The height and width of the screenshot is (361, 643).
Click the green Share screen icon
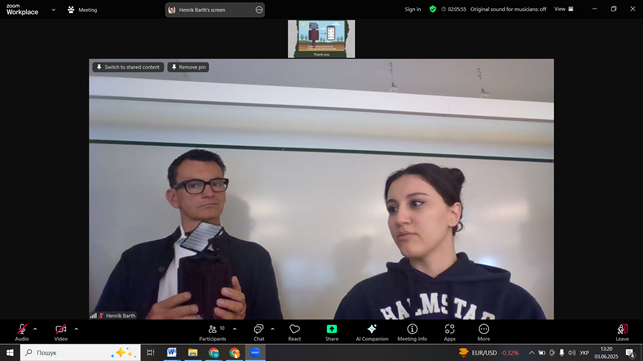coord(332,329)
